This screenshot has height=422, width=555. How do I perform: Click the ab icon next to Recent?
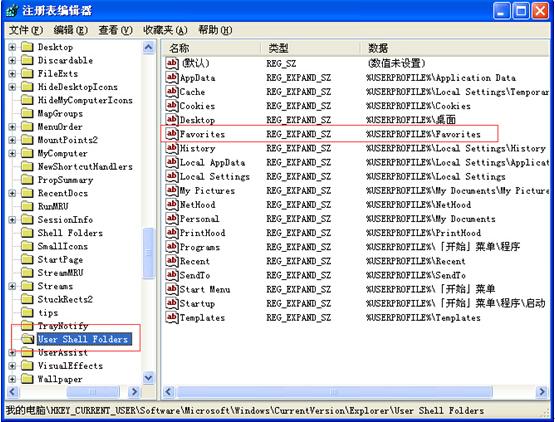tap(172, 261)
